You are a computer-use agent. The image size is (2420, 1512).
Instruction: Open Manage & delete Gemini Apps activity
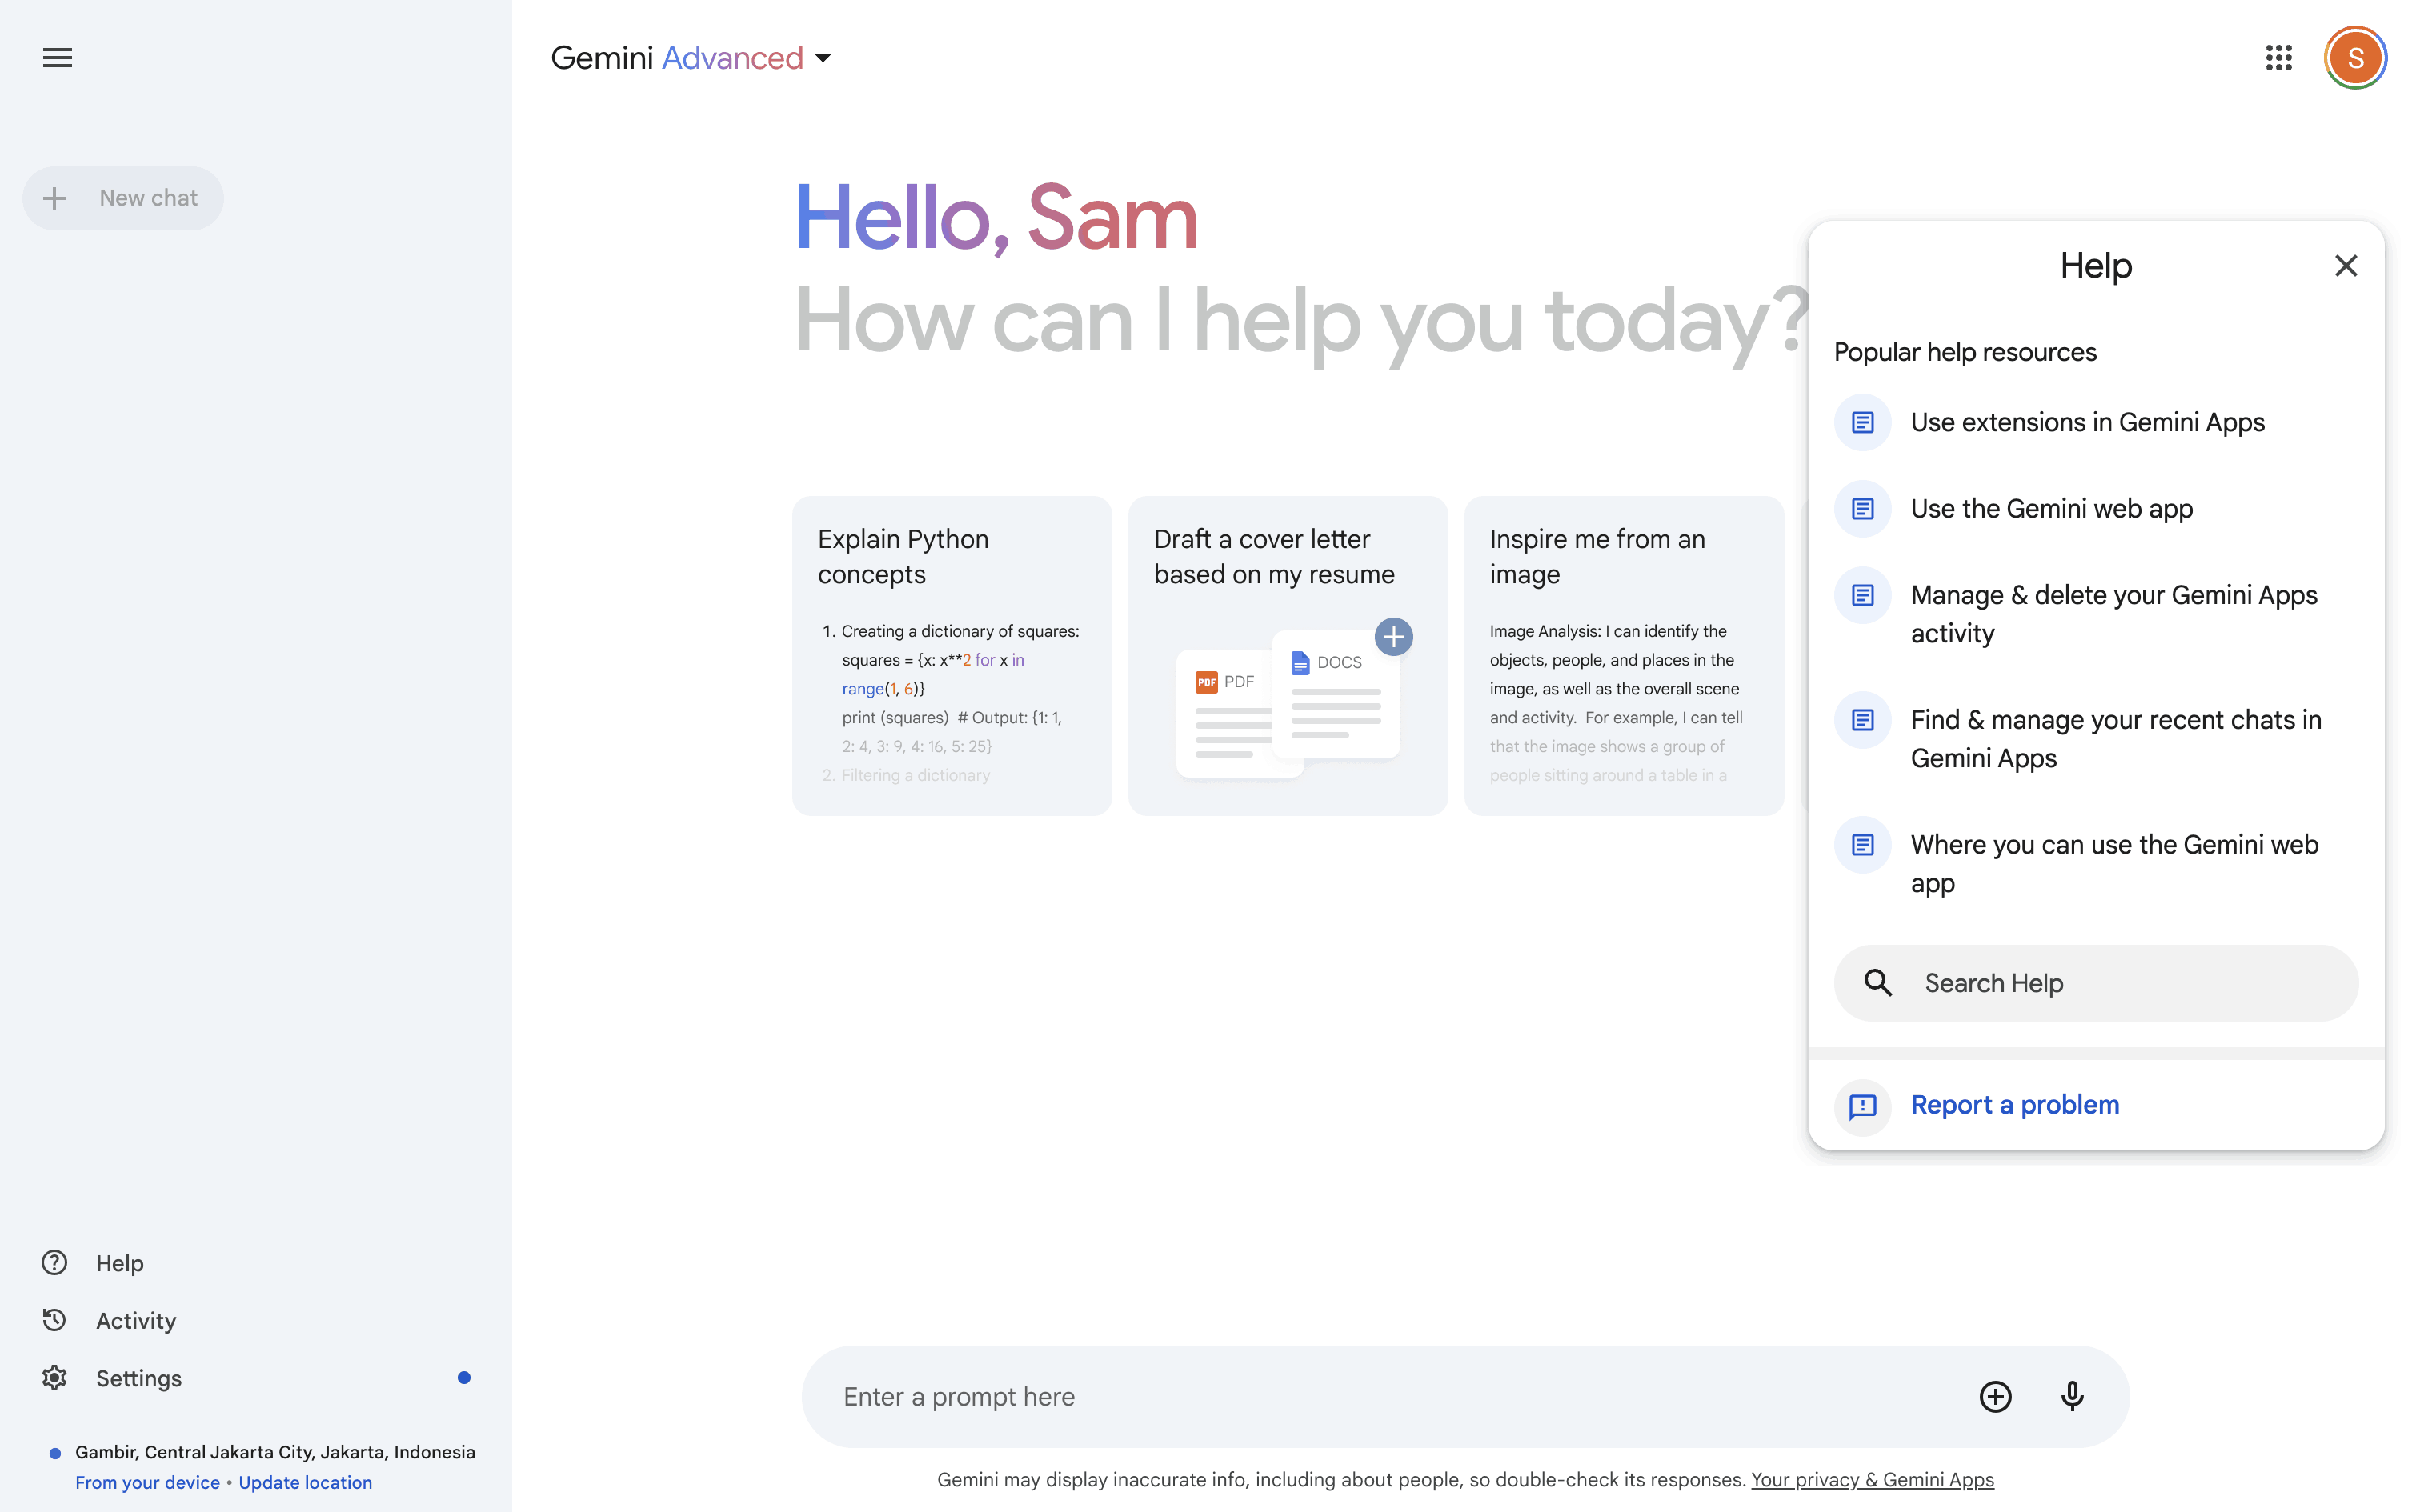[2113, 614]
